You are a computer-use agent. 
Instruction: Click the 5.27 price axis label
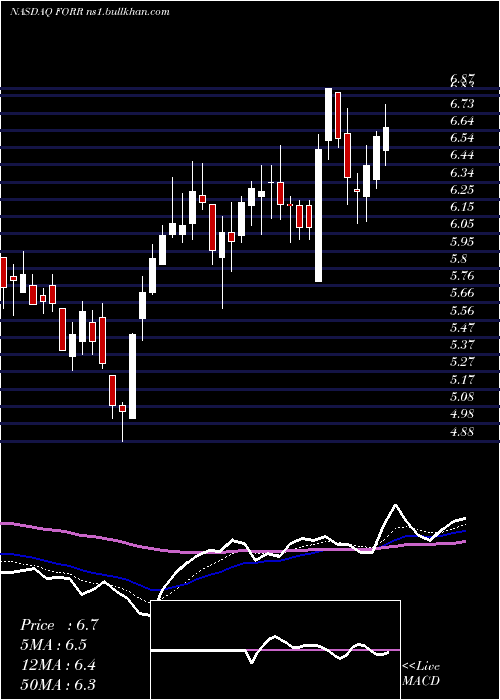(x=462, y=361)
